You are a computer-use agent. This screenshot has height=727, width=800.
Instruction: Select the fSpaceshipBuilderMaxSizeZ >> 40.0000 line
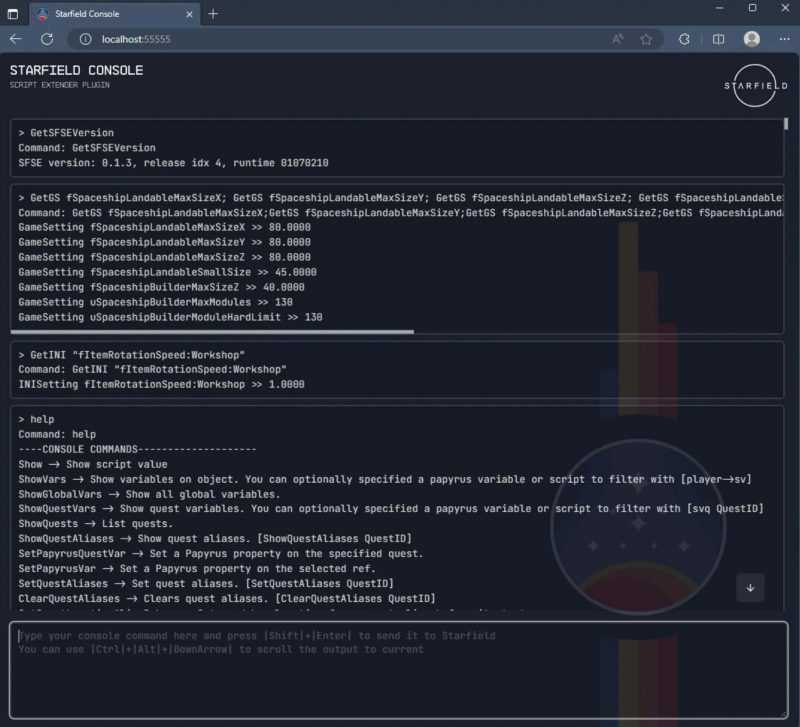(x=161, y=287)
